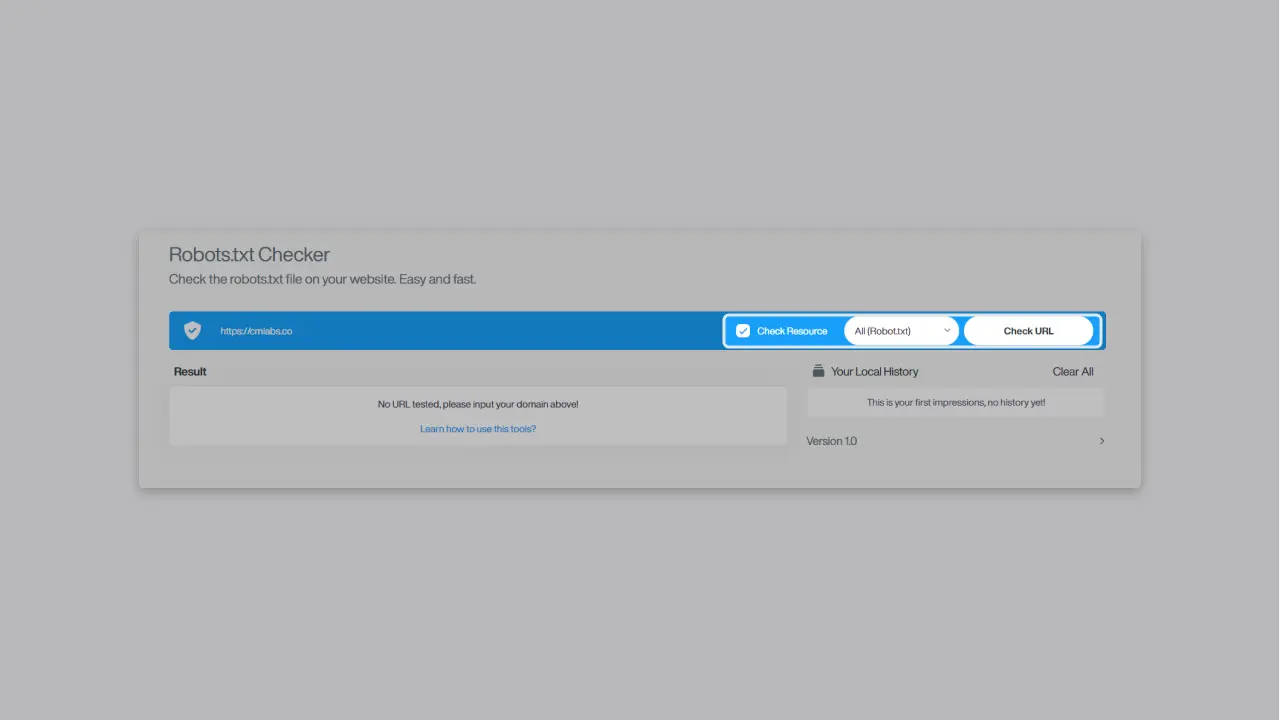Click Clear All to empty history
This screenshot has width=1280, height=720.
pos(1072,371)
